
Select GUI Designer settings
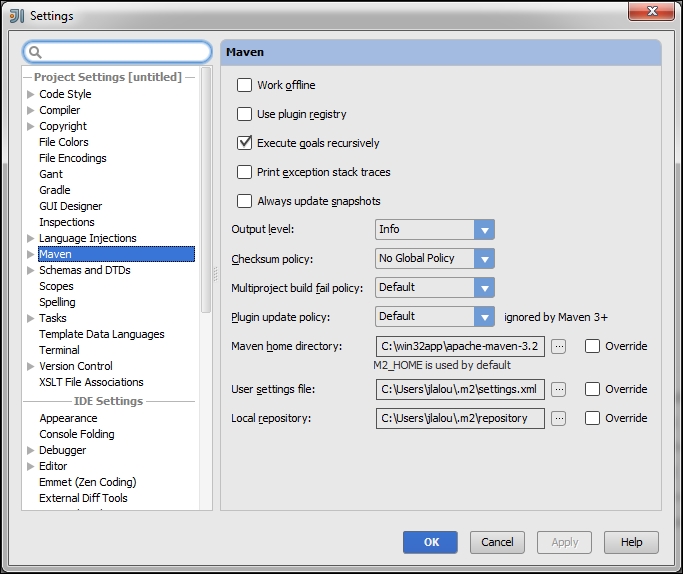pos(71,206)
